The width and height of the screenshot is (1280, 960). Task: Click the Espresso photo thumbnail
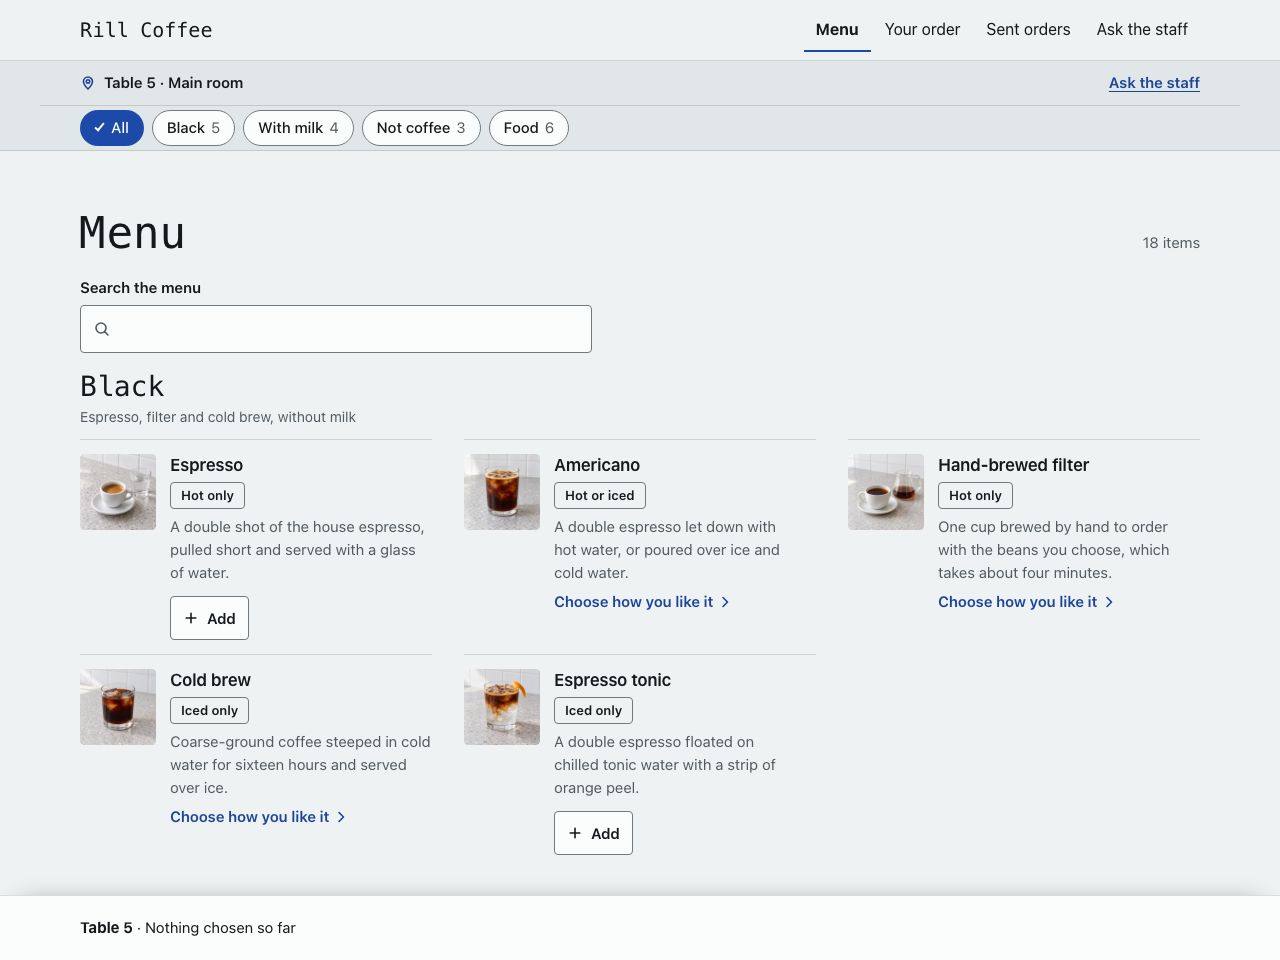pyautogui.click(x=118, y=492)
